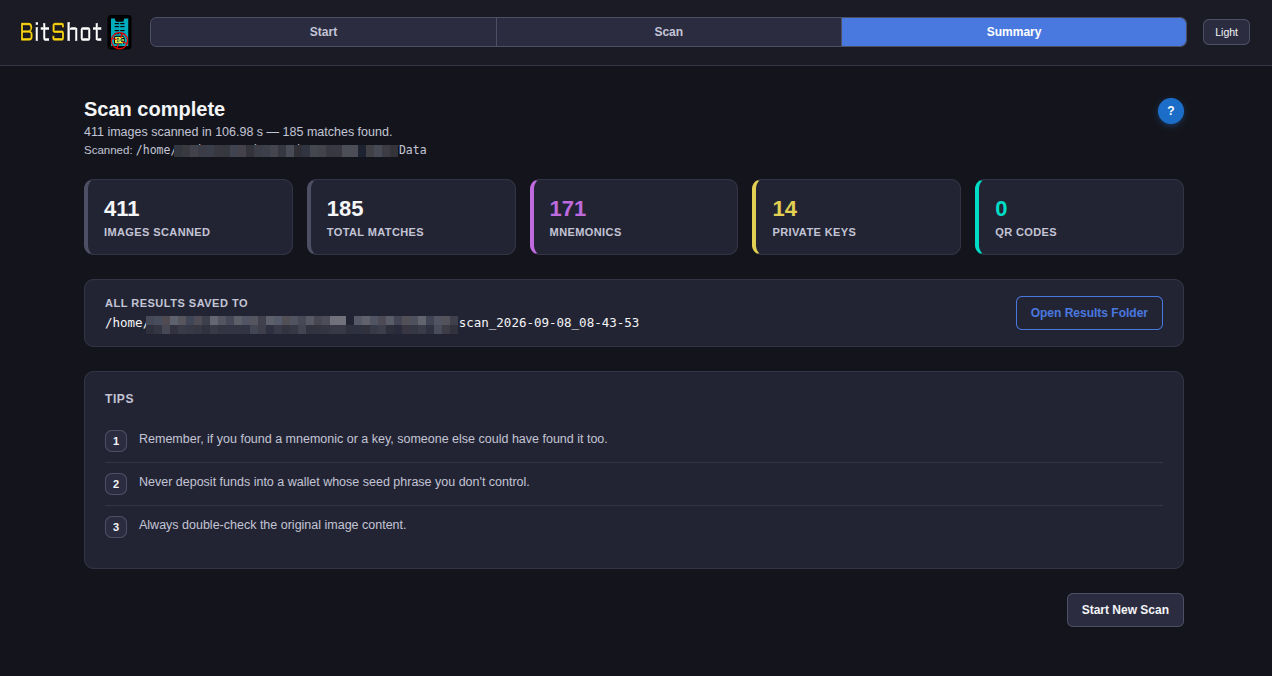Click the Scan complete heading
The image size is (1272, 676).
pyautogui.click(x=154, y=109)
